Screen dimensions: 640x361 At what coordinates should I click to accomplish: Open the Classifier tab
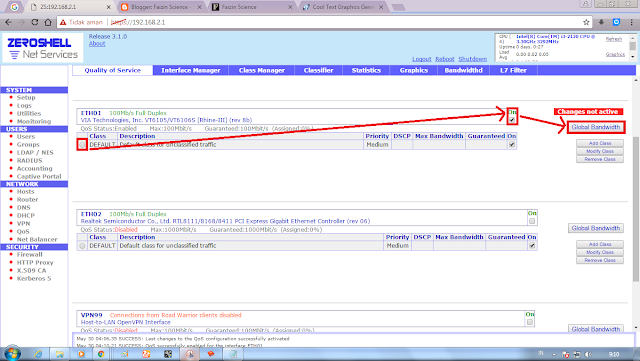(318, 70)
